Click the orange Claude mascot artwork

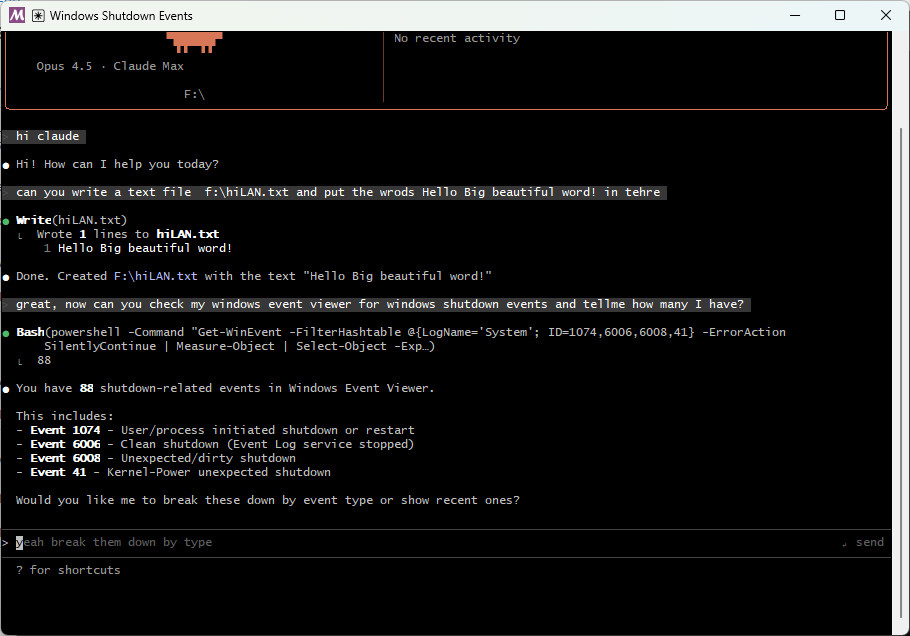click(193, 38)
